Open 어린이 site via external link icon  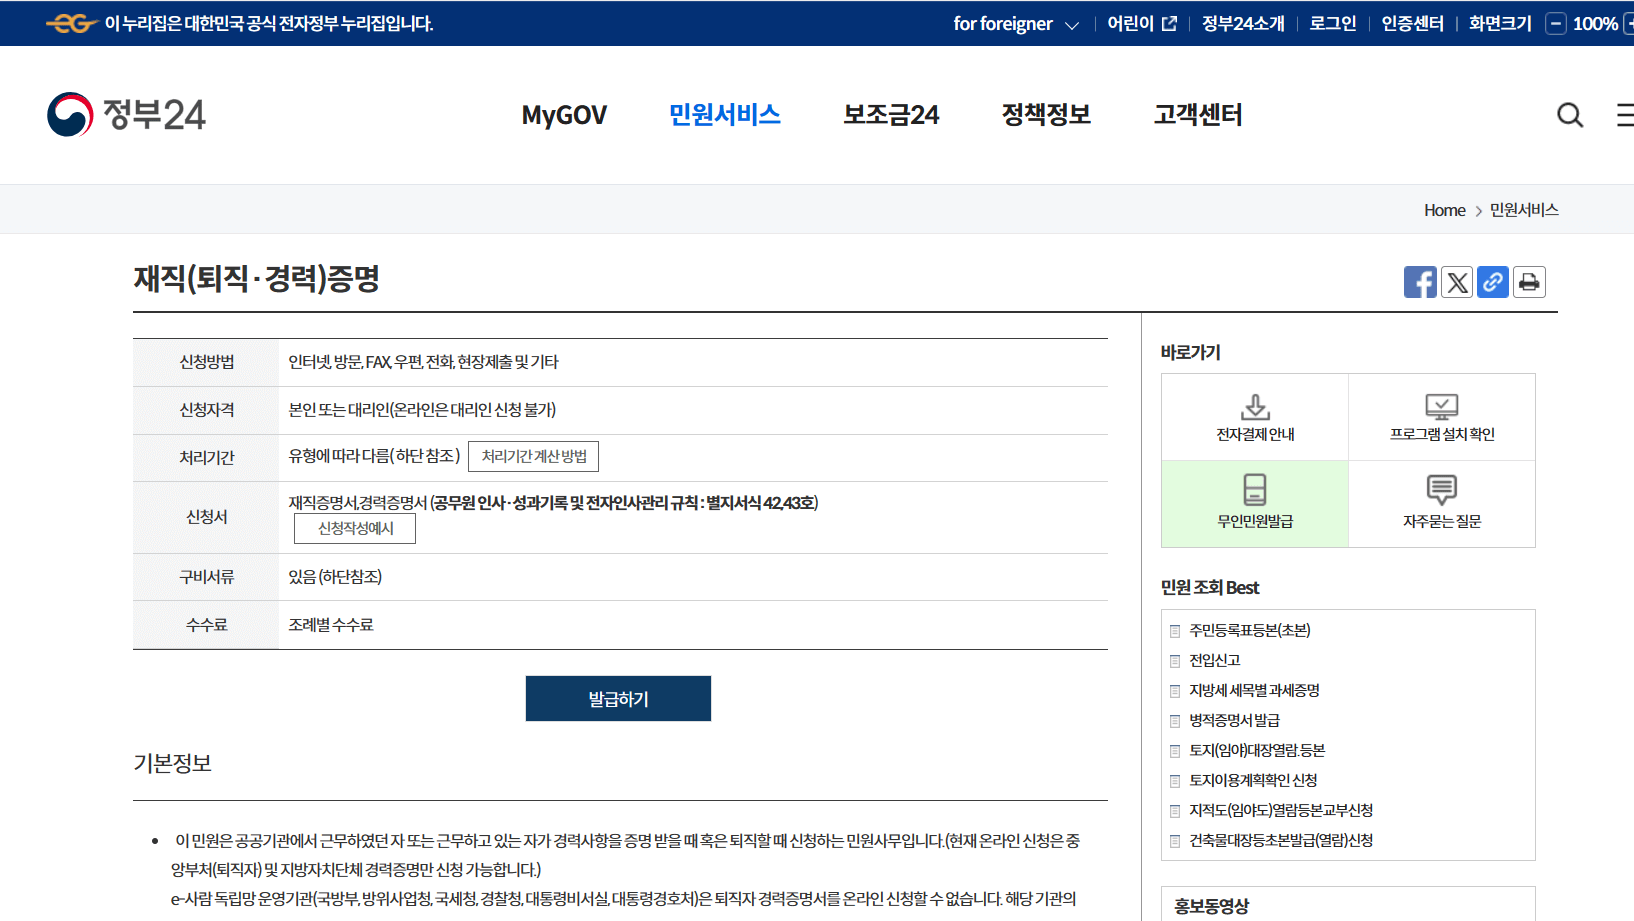coord(1169,22)
